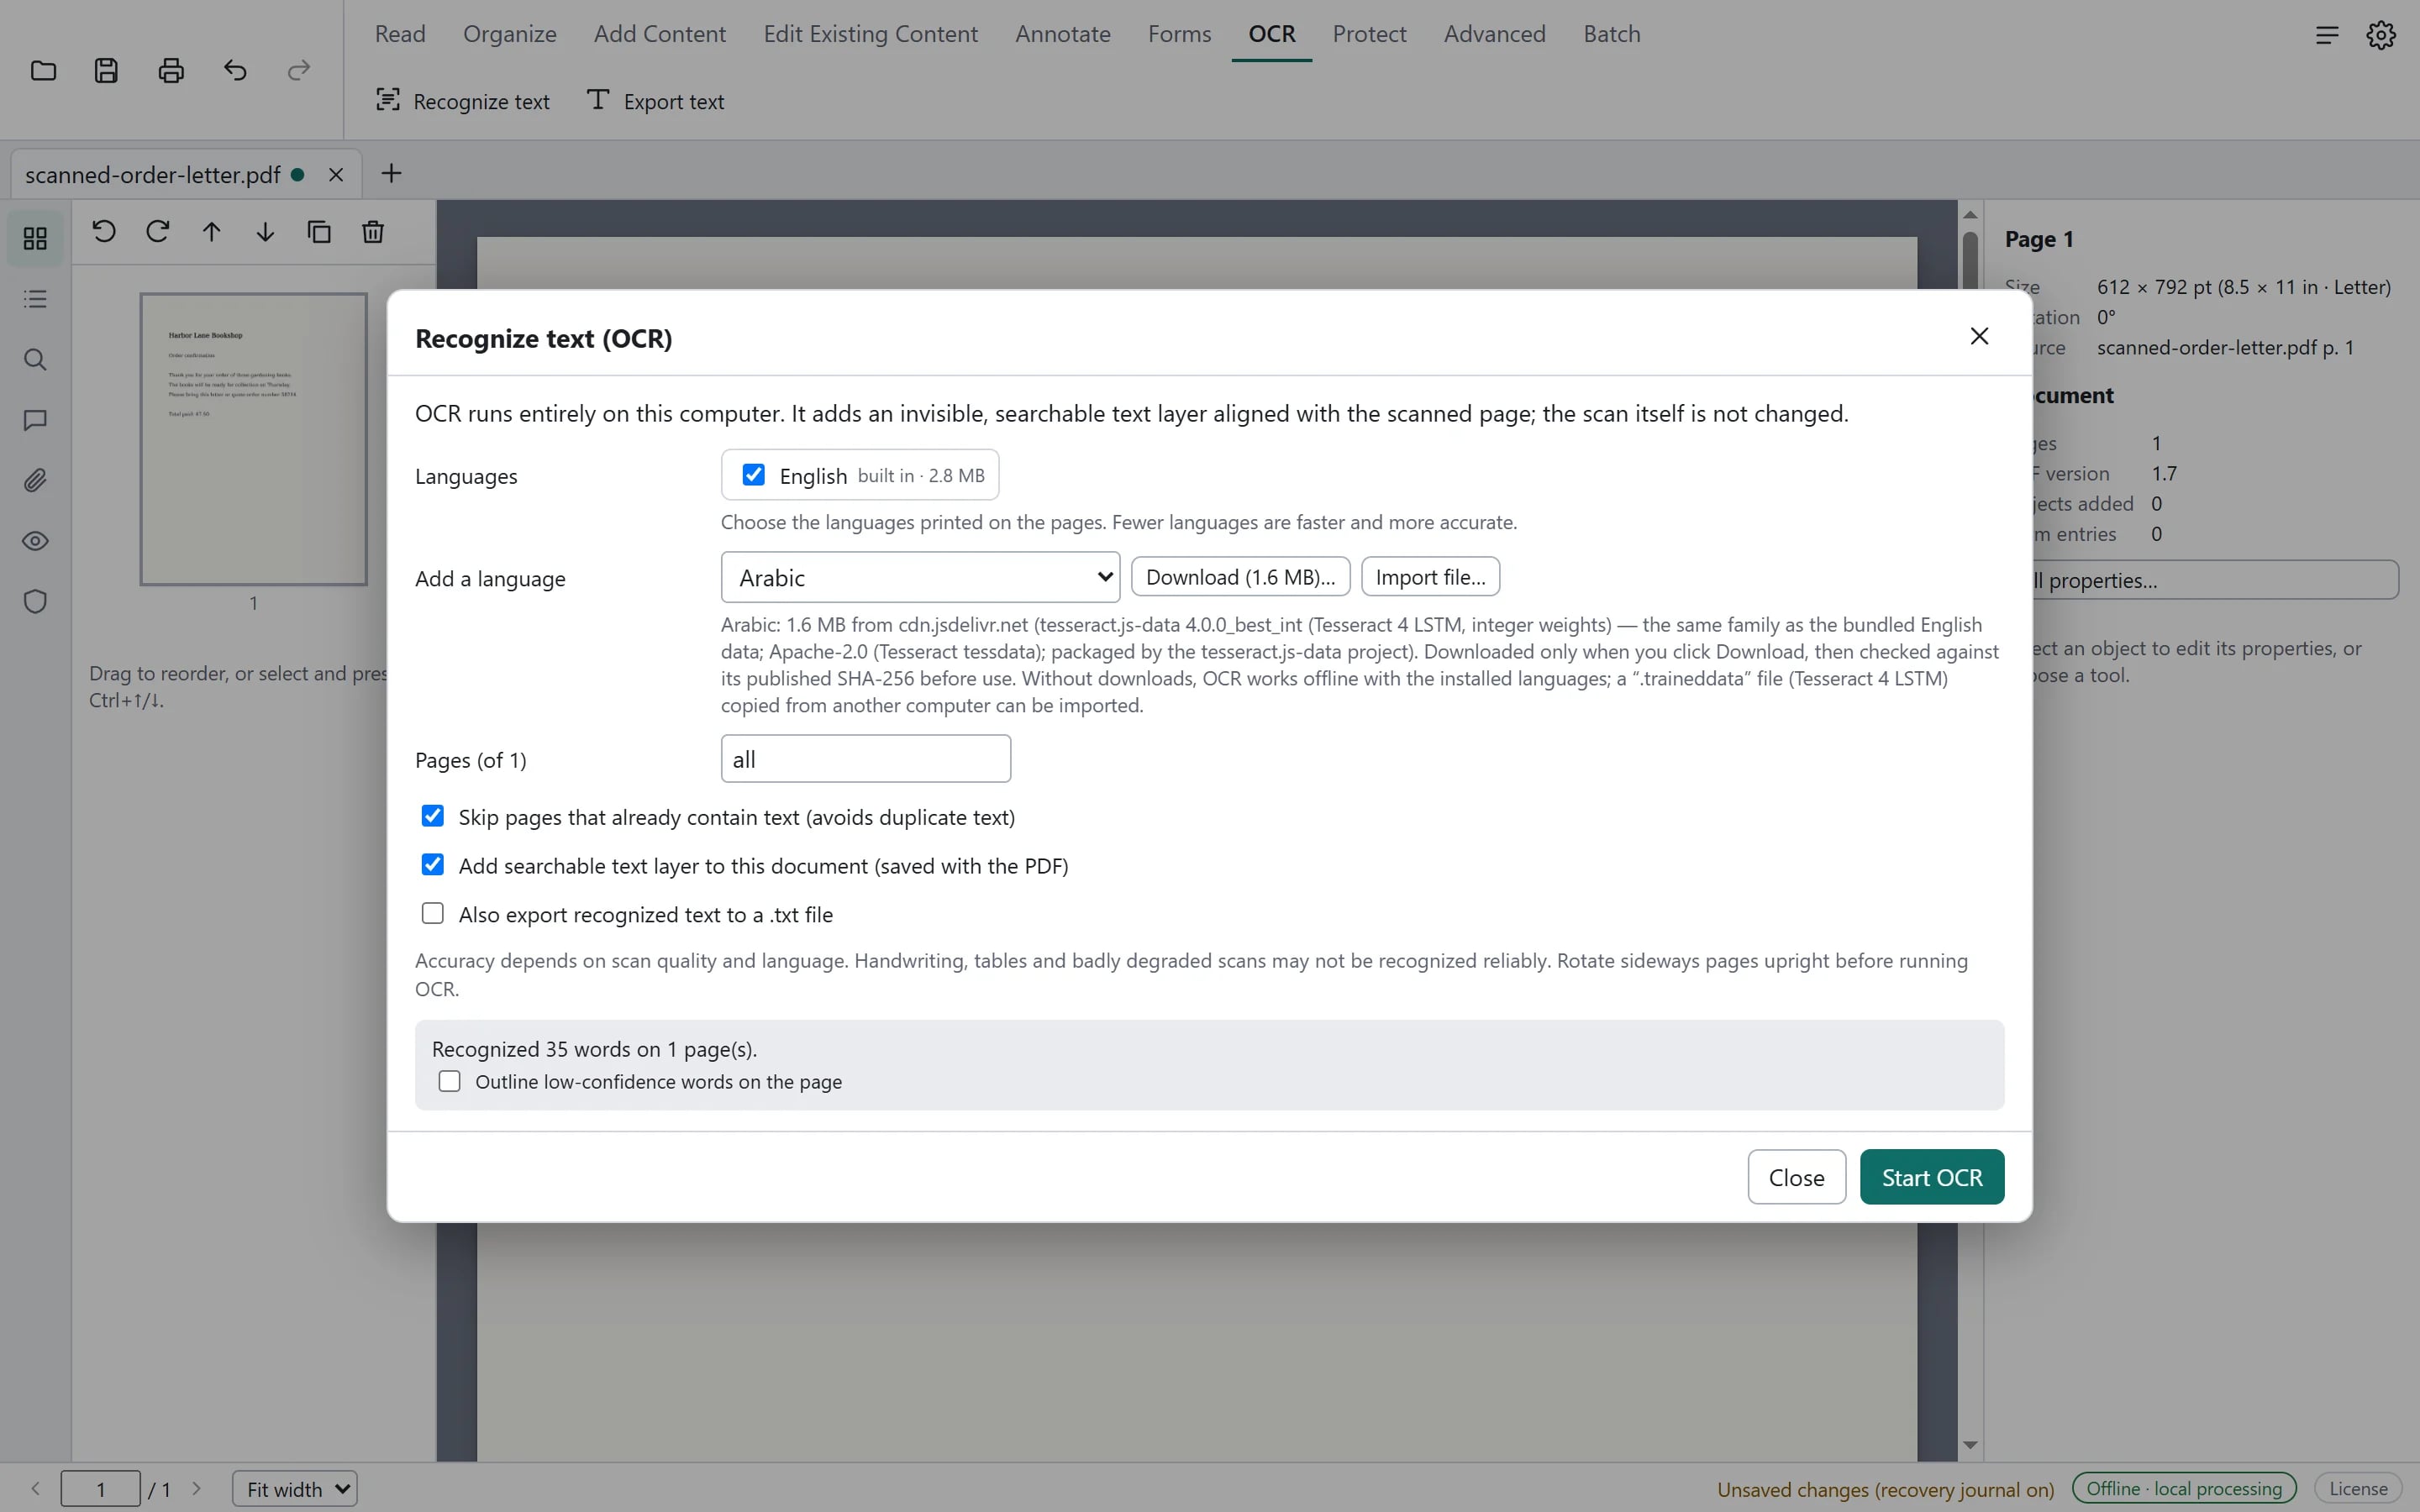Image resolution: width=2420 pixels, height=1512 pixels.
Task: Switch to the Organize tab
Action: point(509,34)
